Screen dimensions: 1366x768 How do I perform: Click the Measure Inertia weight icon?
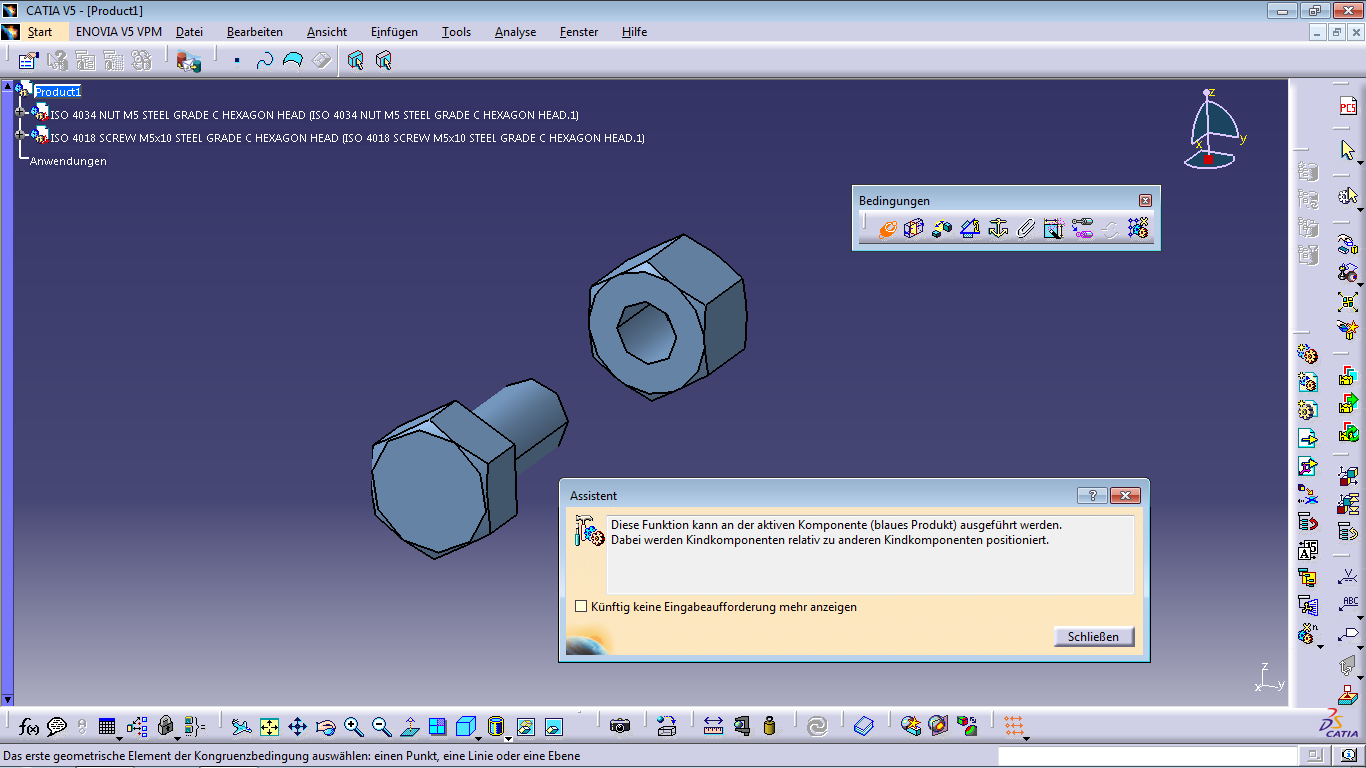pyautogui.click(x=769, y=726)
